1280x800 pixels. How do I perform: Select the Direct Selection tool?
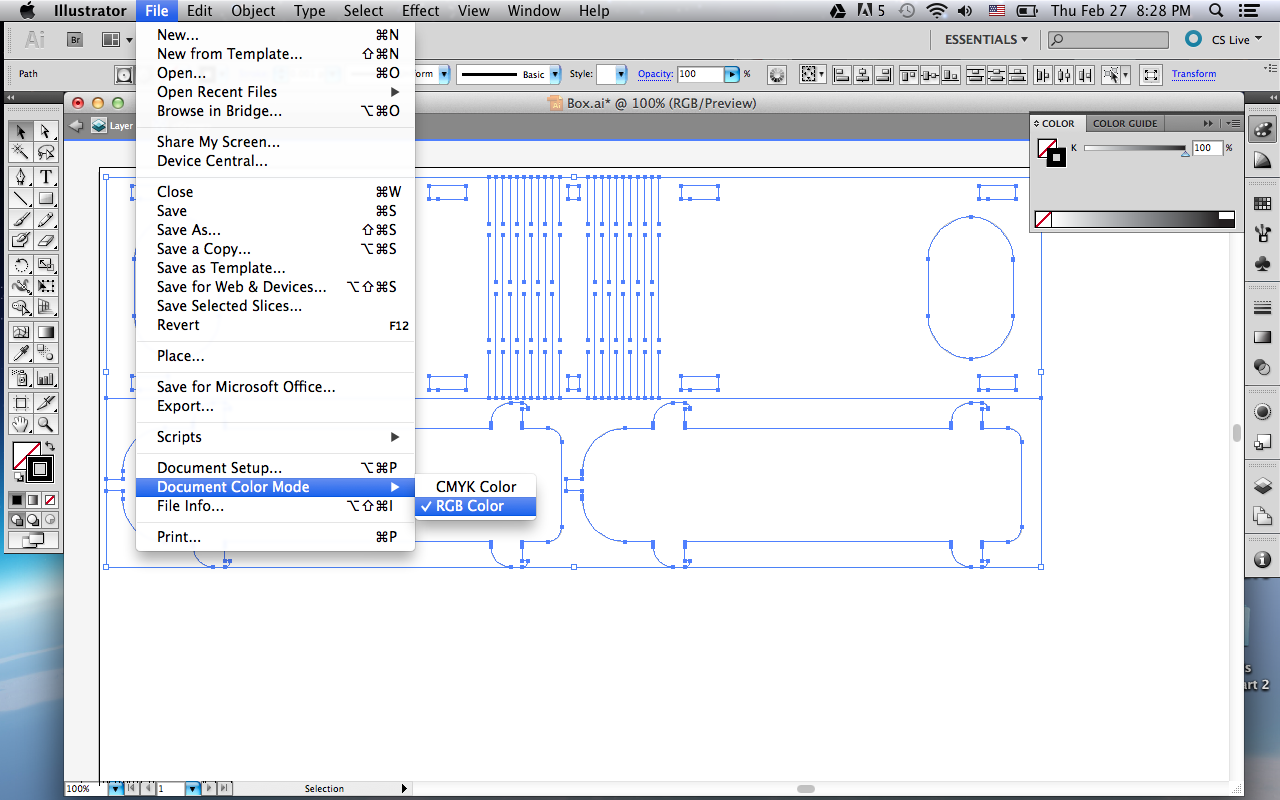click(x=46, y=131)
